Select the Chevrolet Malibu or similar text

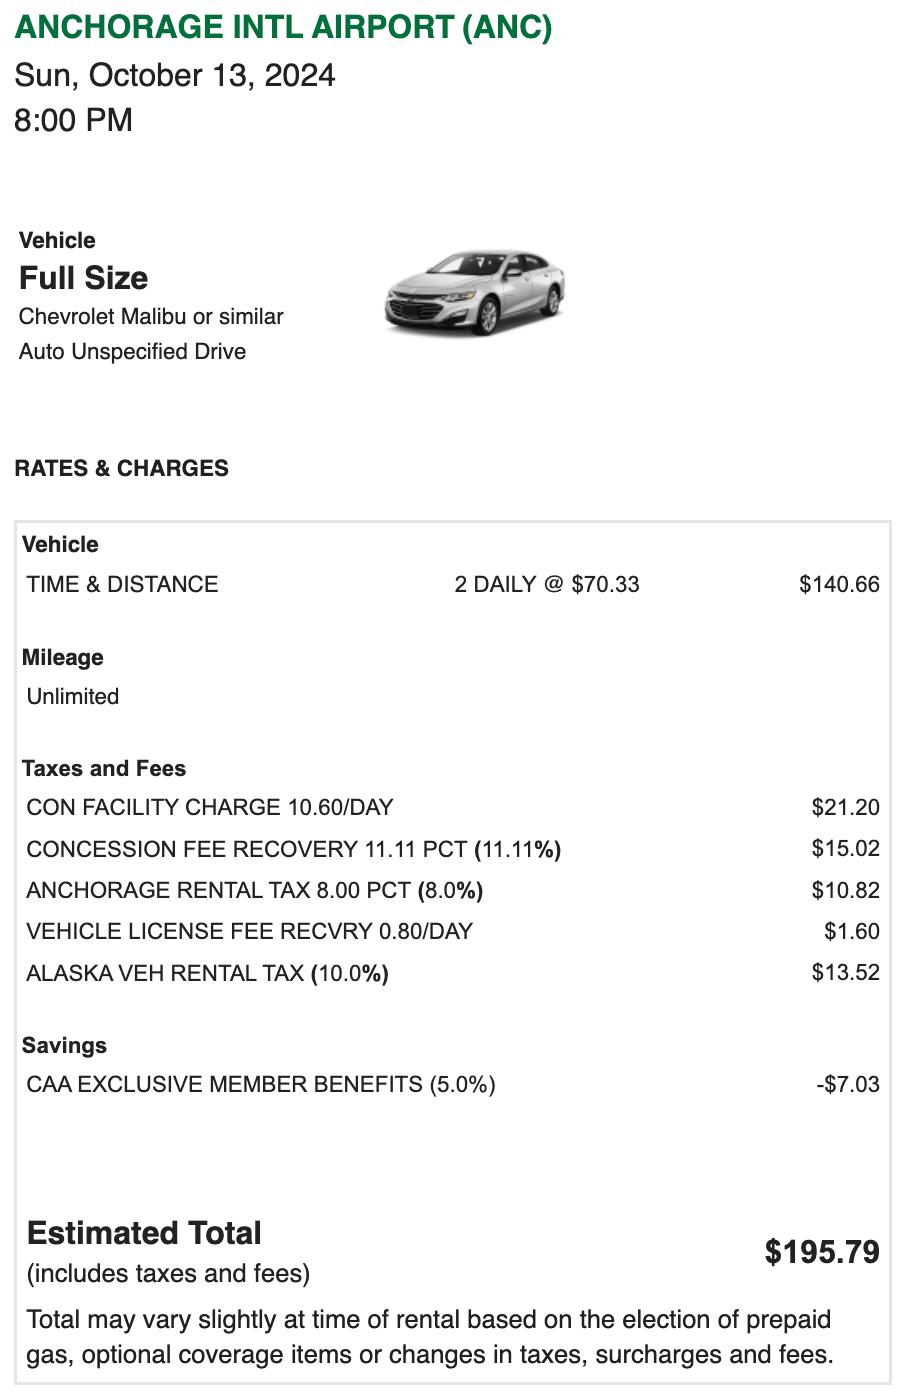(x=151, y=317)
